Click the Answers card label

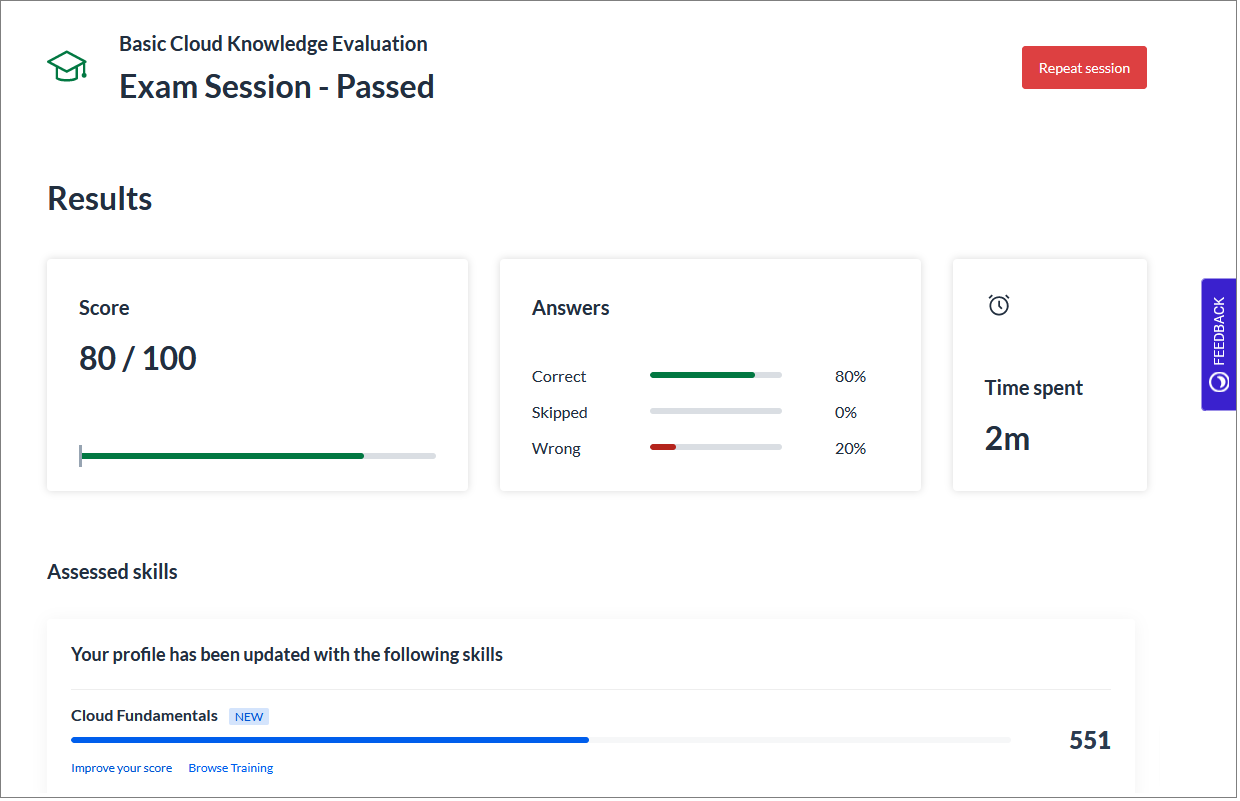coord(571,308)
